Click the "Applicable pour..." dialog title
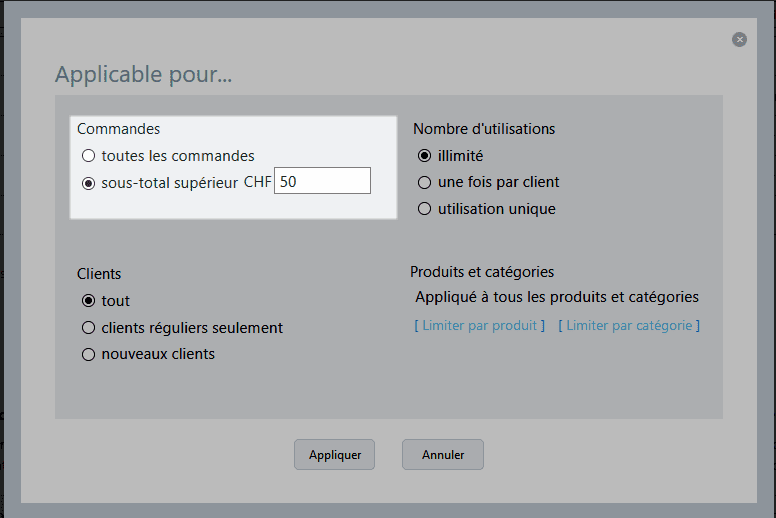Image resolution: width=776 pixels, height=518 pixels. [x=144, y=74]
